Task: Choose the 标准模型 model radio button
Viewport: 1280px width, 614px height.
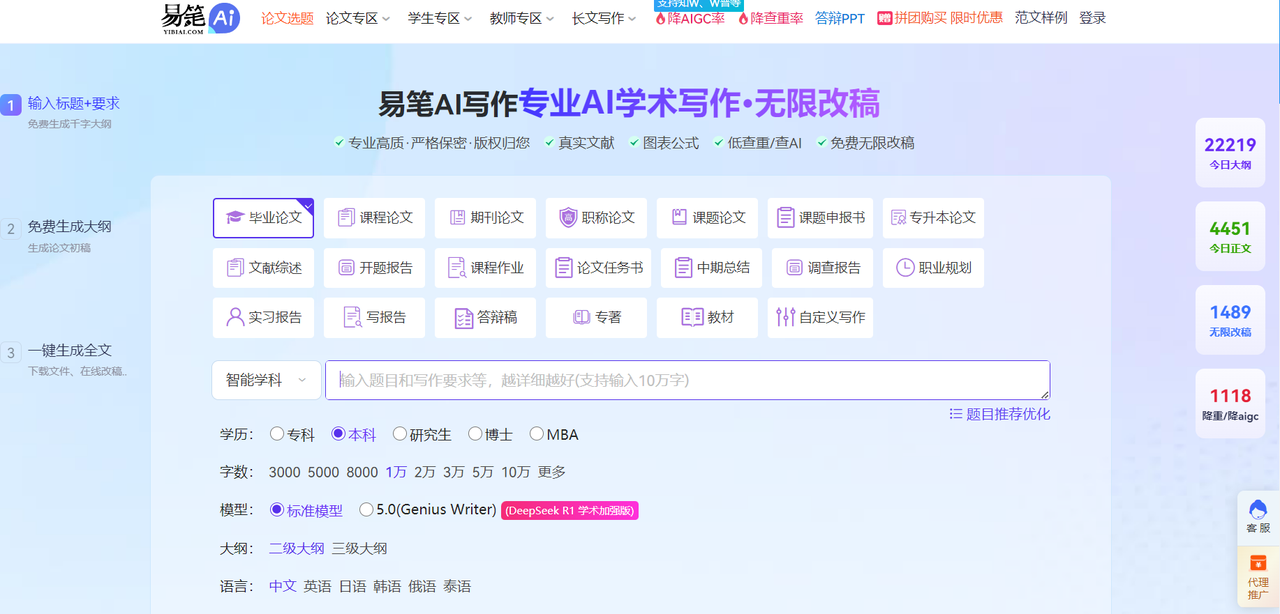Action: pyautogui.click(x=277, y=509)
